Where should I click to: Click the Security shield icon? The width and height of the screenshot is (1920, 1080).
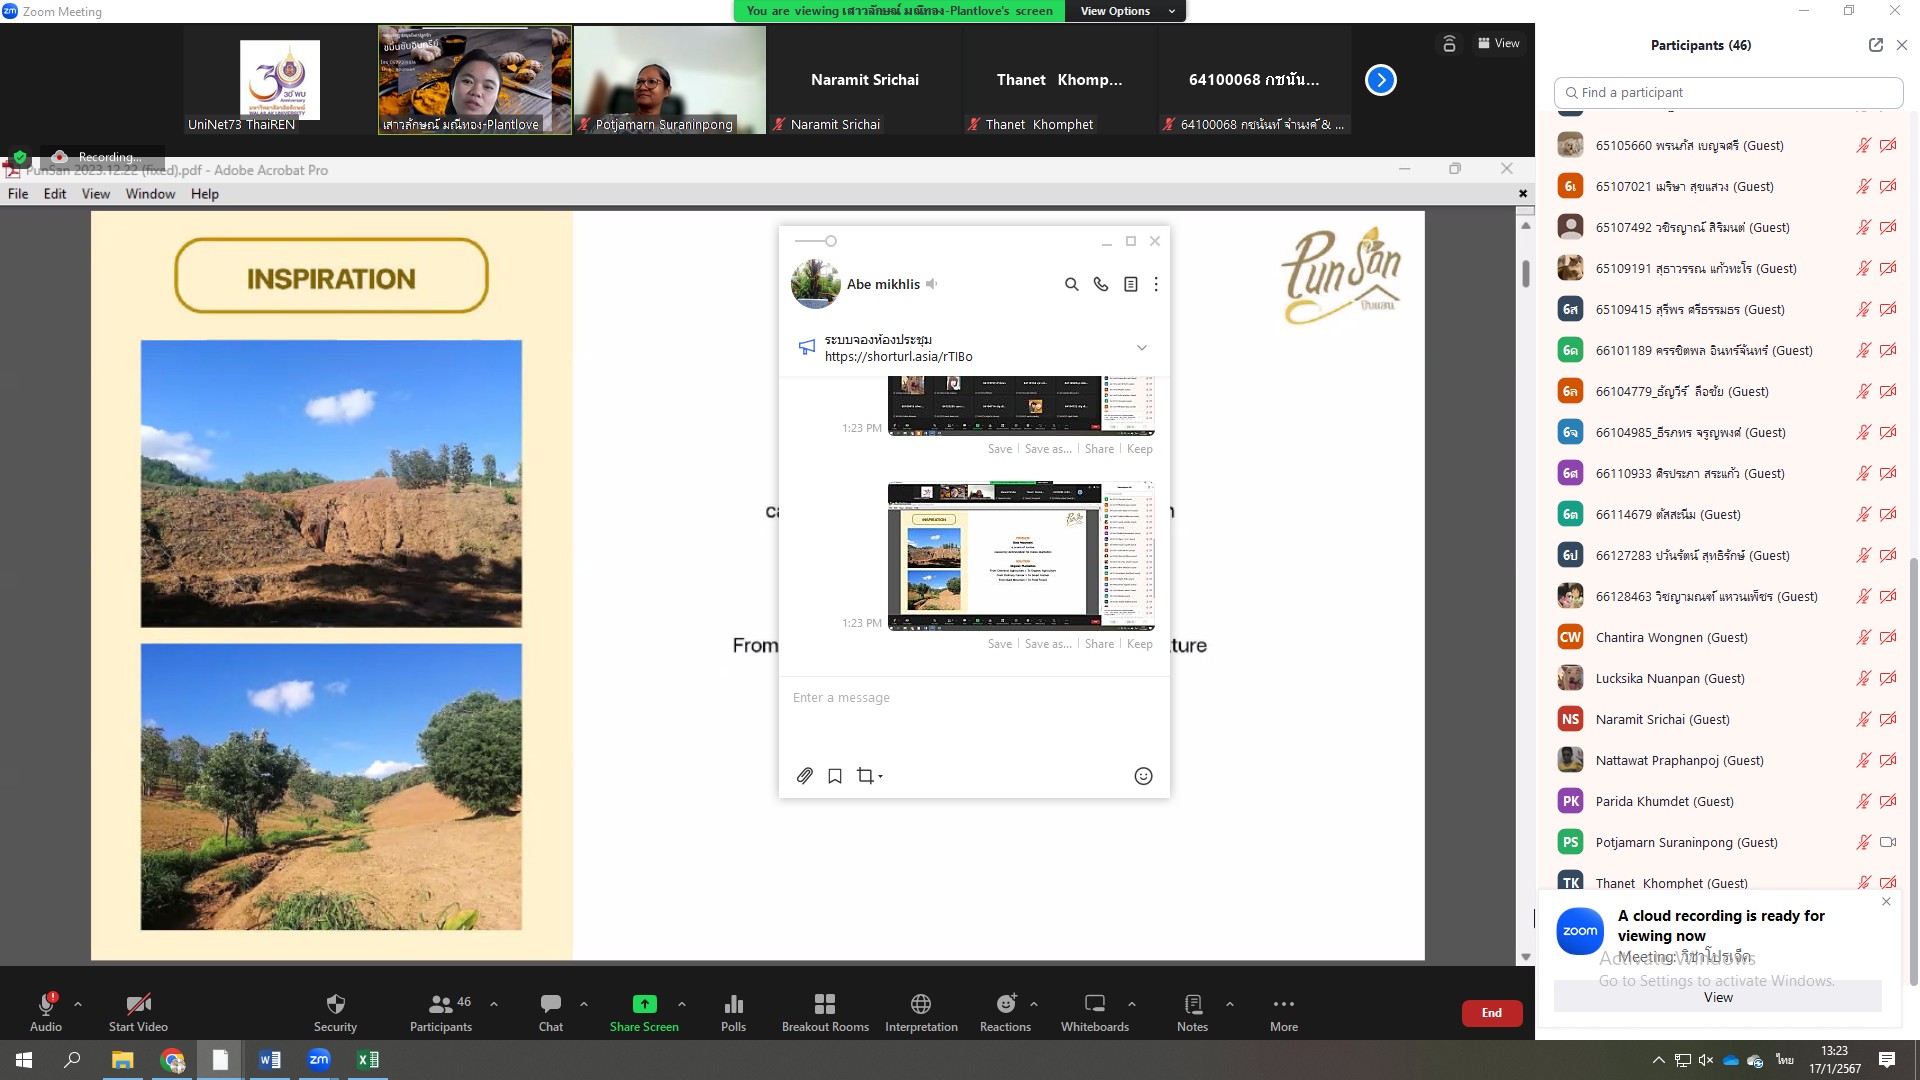(x=335, y=1005)
